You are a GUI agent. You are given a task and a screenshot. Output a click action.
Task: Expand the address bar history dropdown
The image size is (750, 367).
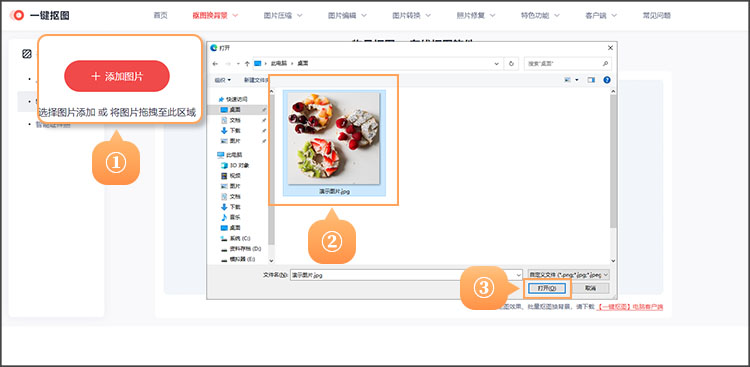point(497,63)
